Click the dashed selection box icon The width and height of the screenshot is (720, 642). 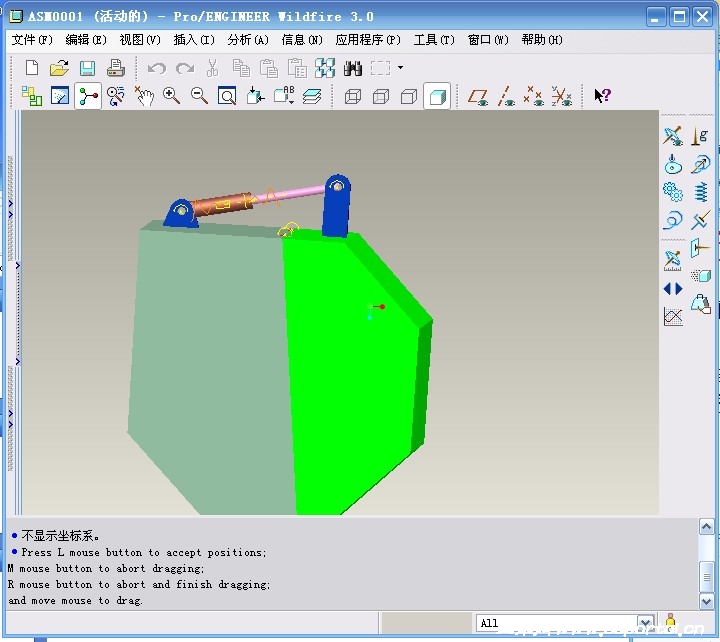point(380,68)
